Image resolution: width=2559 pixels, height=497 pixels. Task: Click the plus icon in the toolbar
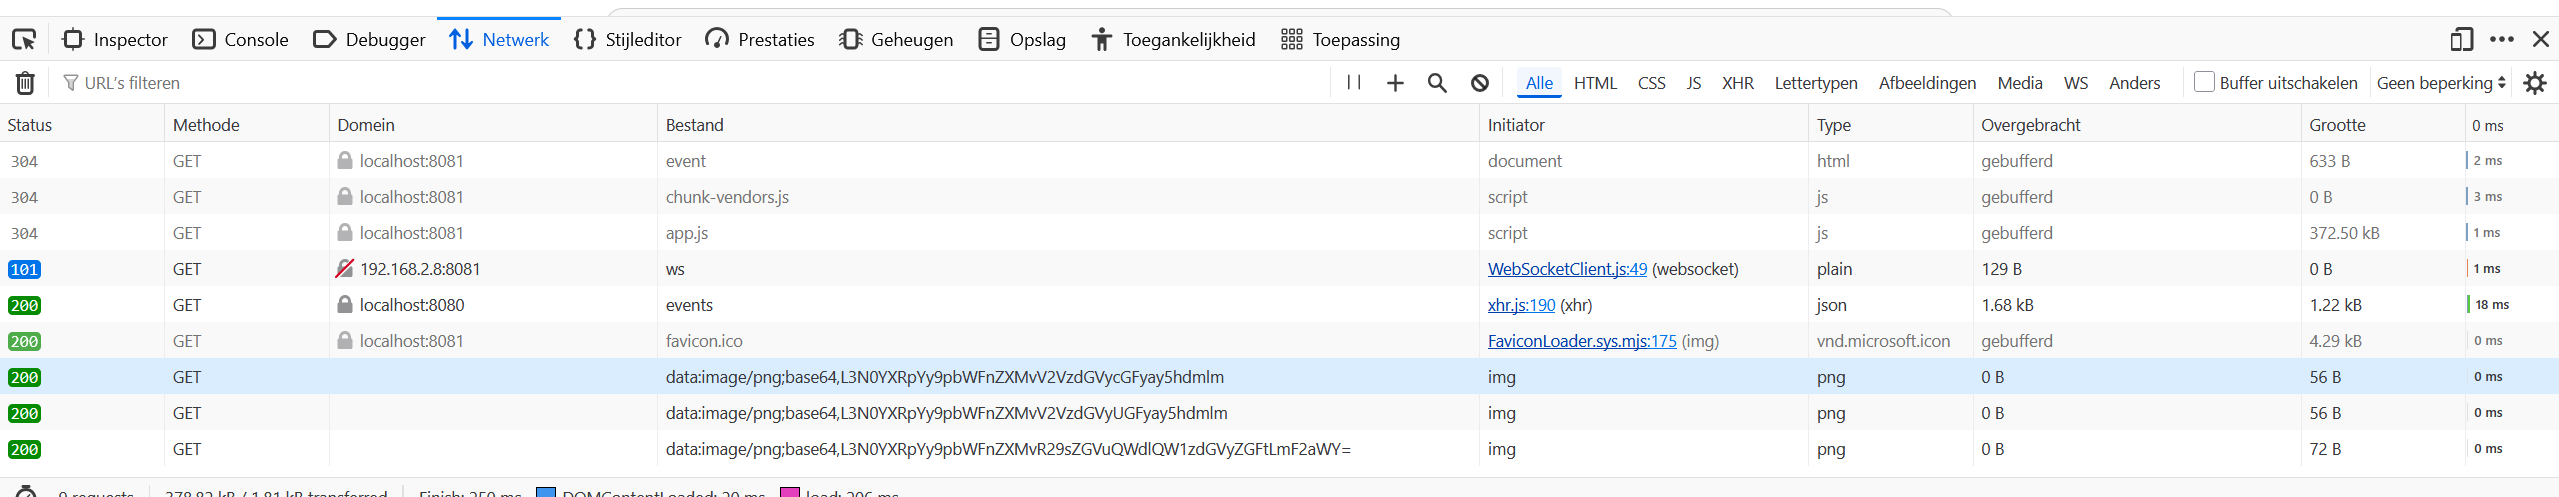point(1395,83)
